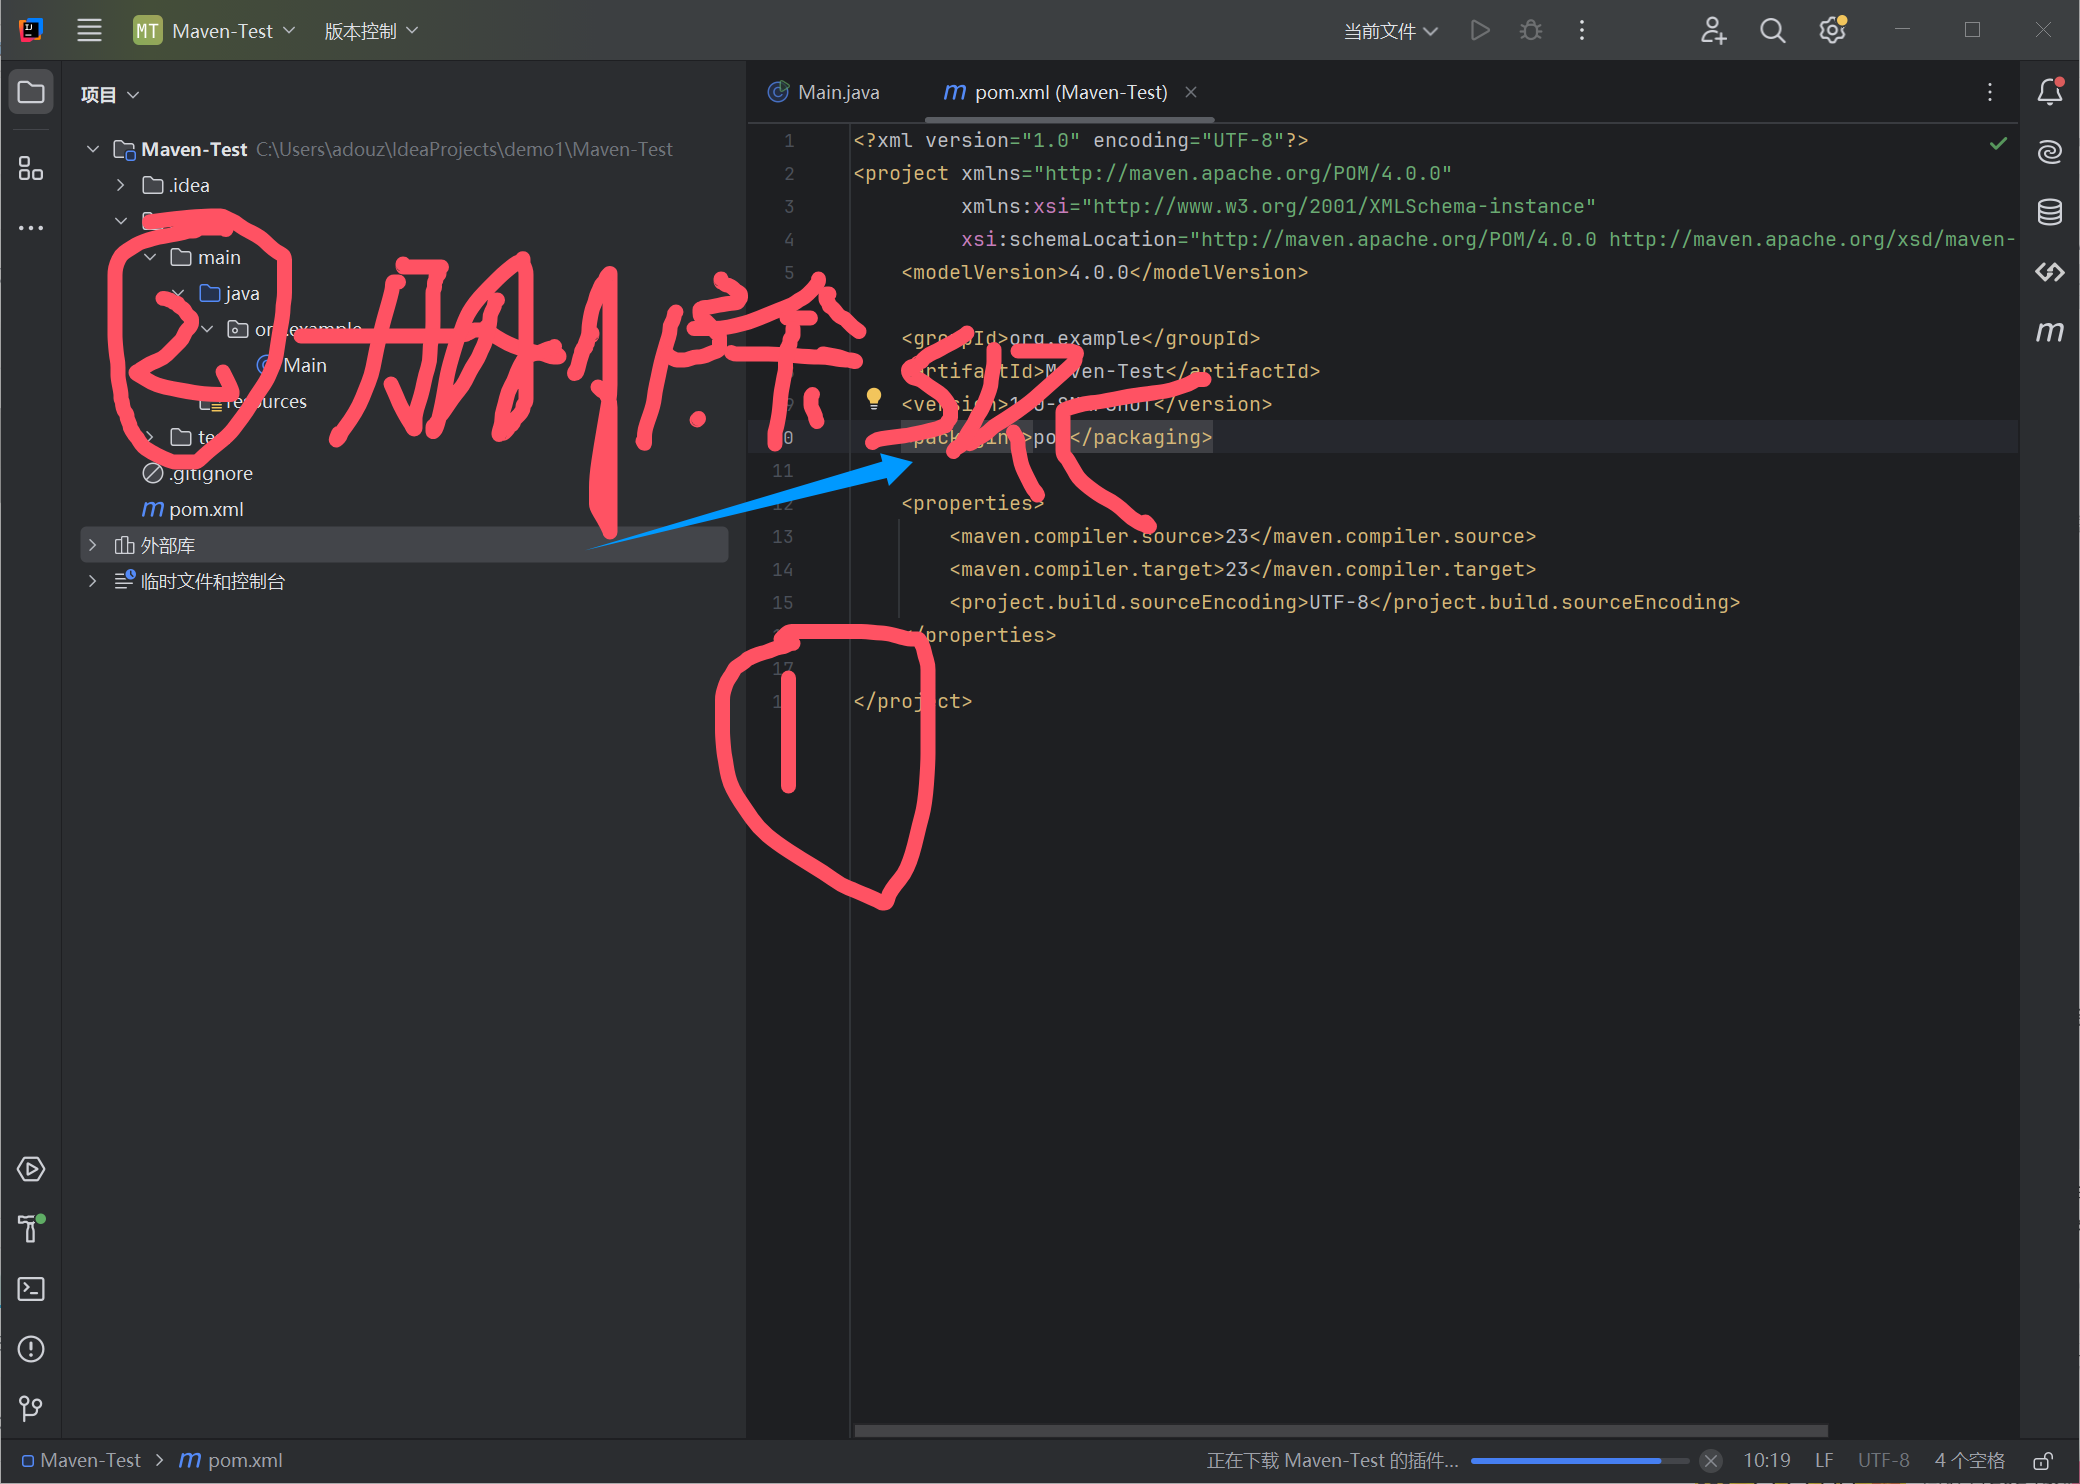Open the Database tool window icon
The image size is (2080, 1484).
[x=2049, y=212]
